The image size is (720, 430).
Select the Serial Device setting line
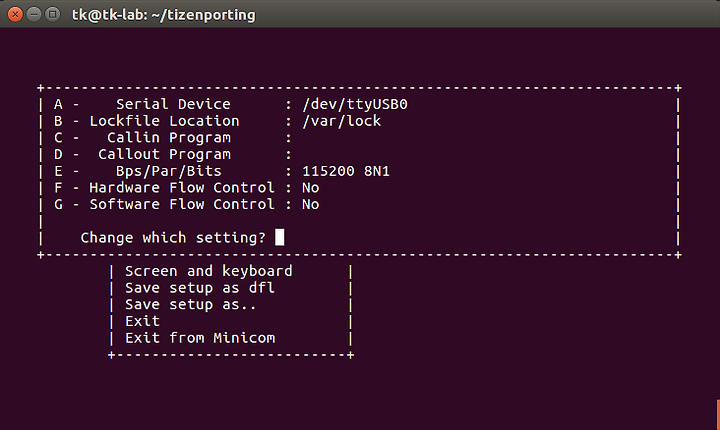tap(231, 104)
